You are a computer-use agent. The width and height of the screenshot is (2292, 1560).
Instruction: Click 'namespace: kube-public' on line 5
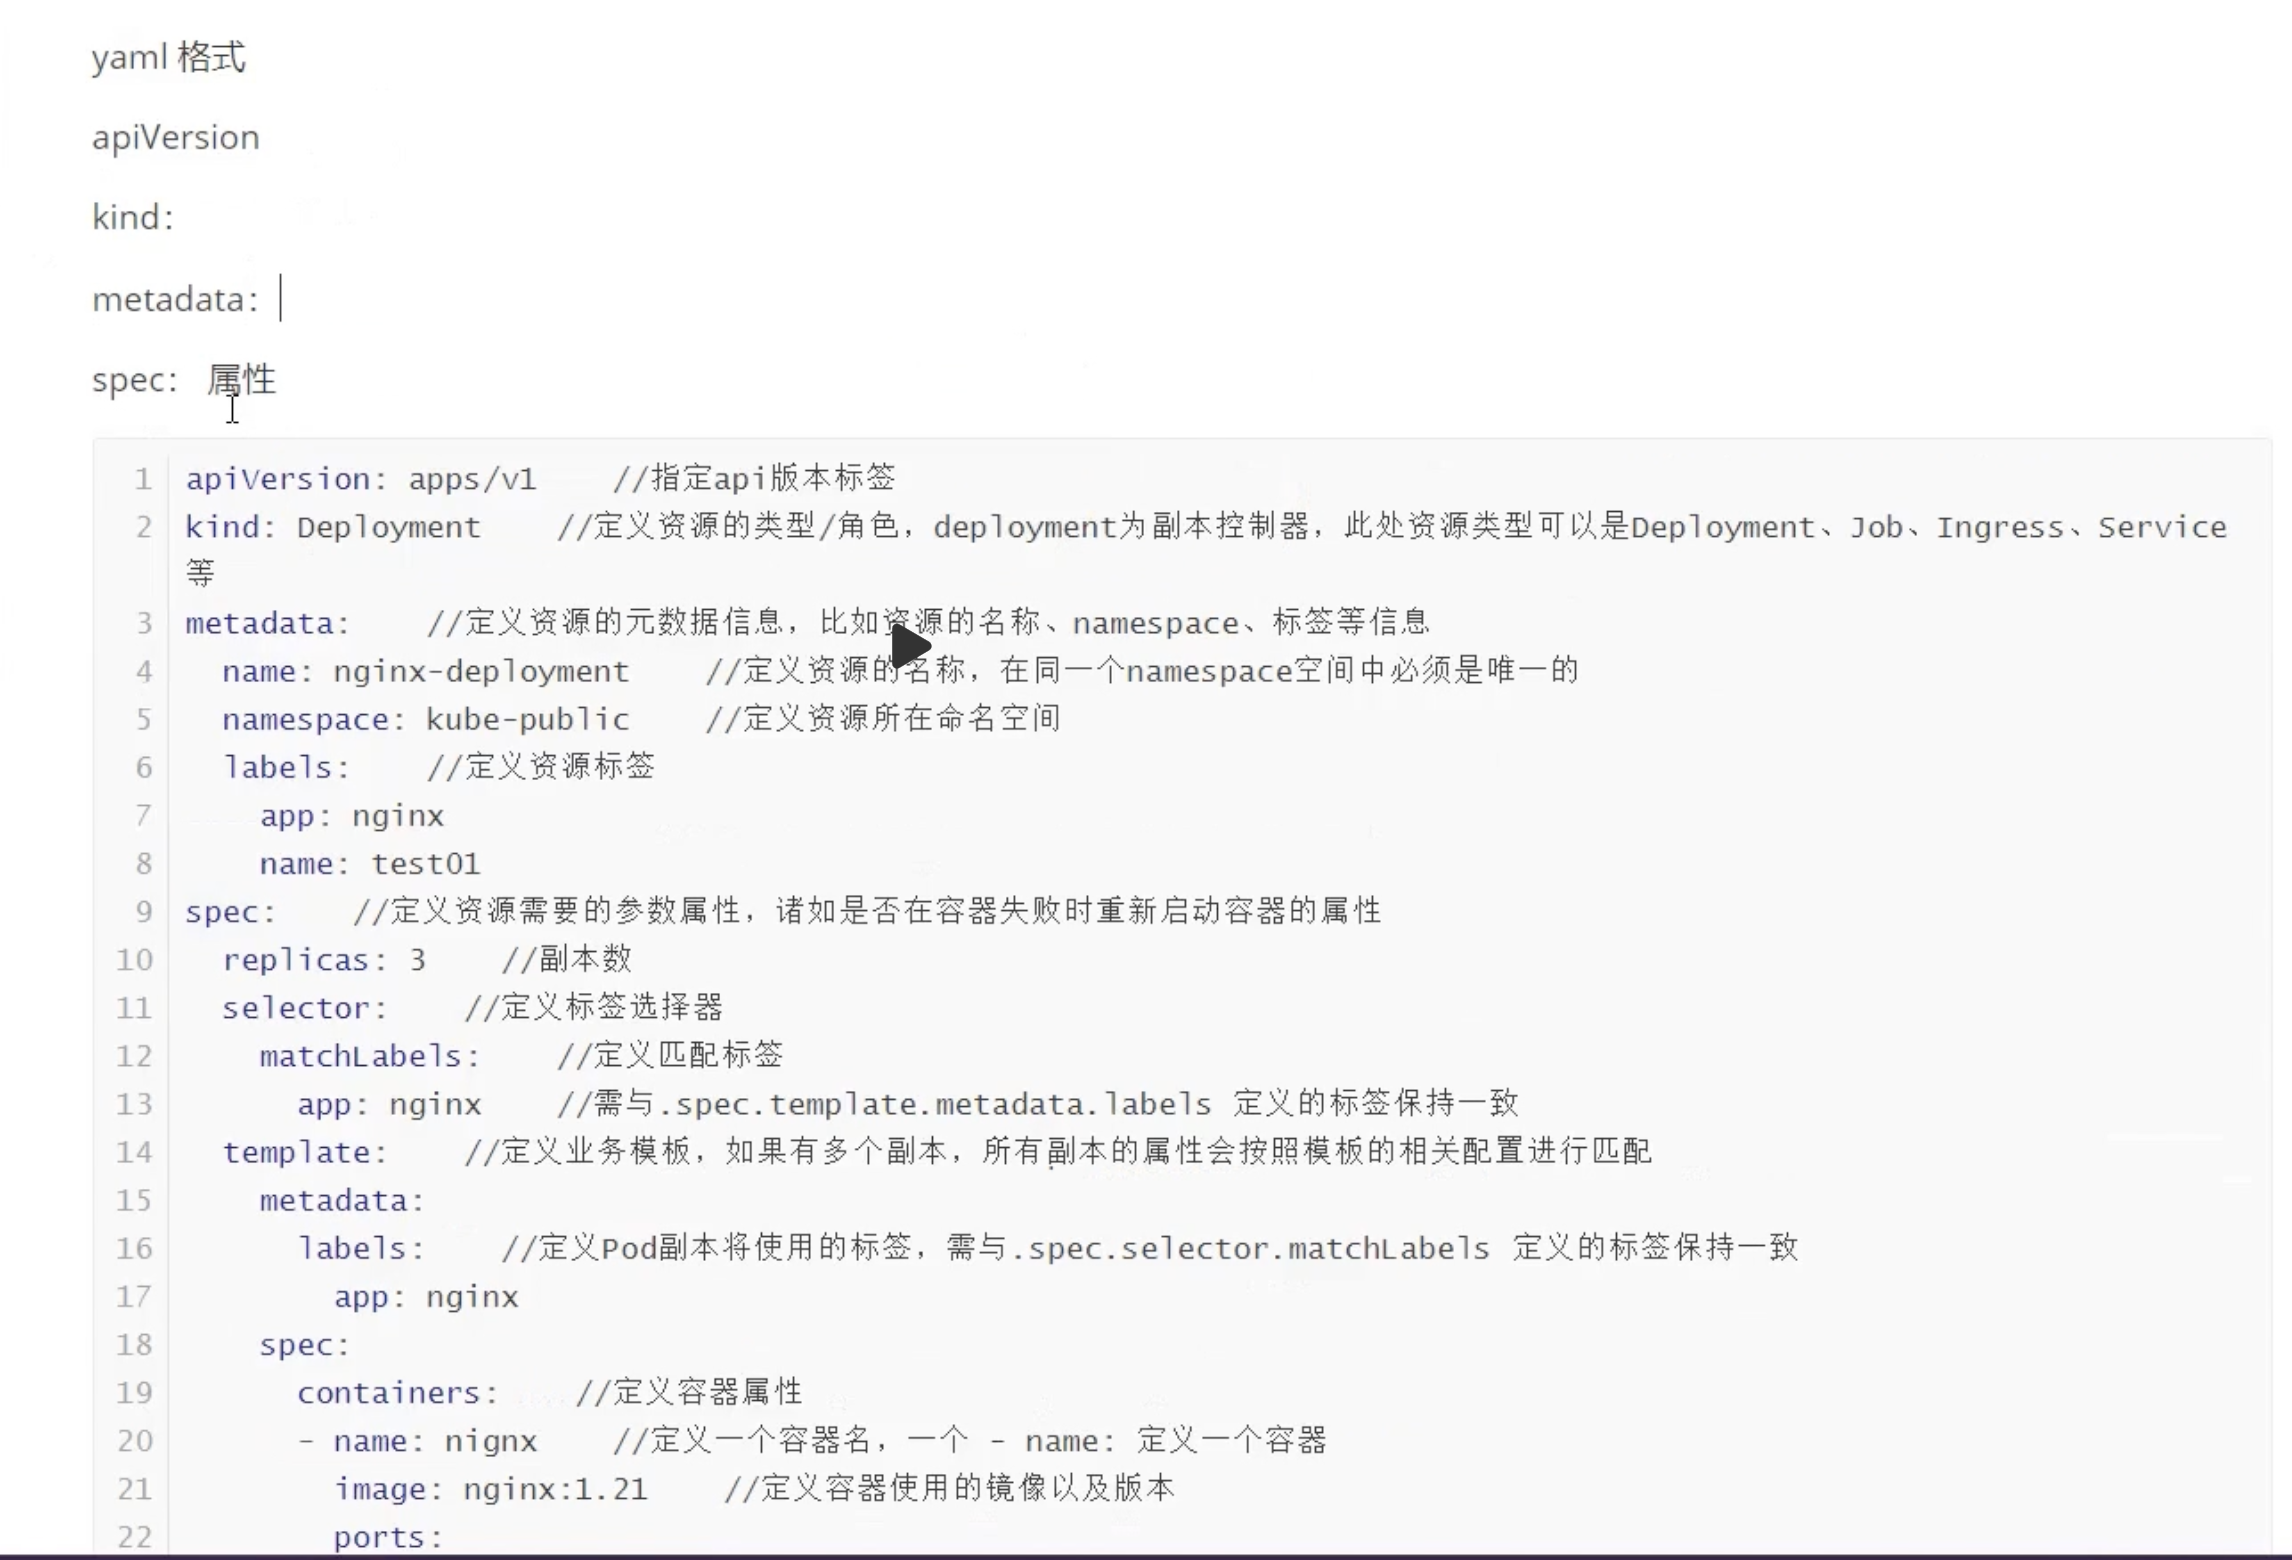426,719
